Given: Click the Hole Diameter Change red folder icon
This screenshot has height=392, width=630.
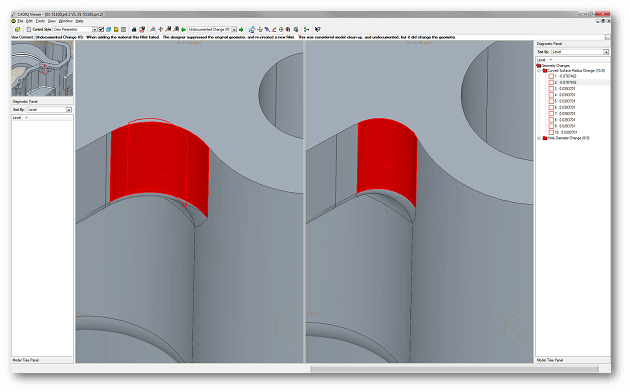Looking at the screenshot, I should (545, 138).
